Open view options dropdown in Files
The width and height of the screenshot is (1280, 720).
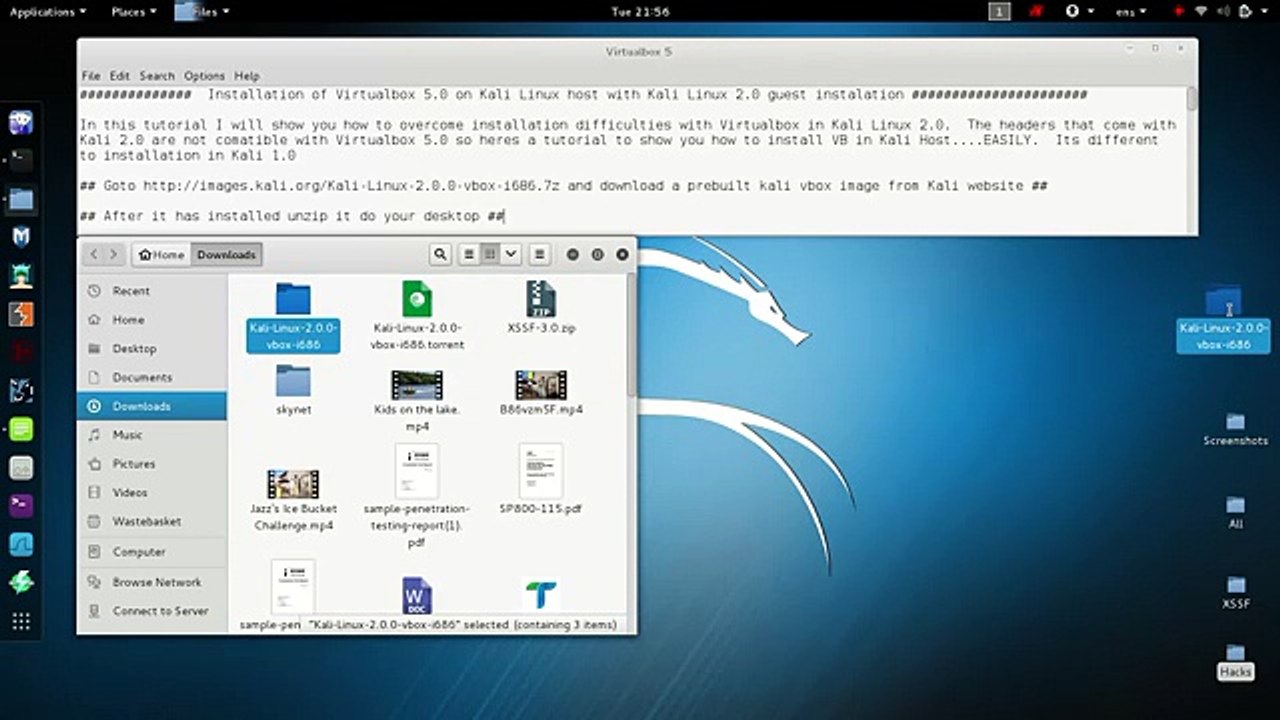511,254
